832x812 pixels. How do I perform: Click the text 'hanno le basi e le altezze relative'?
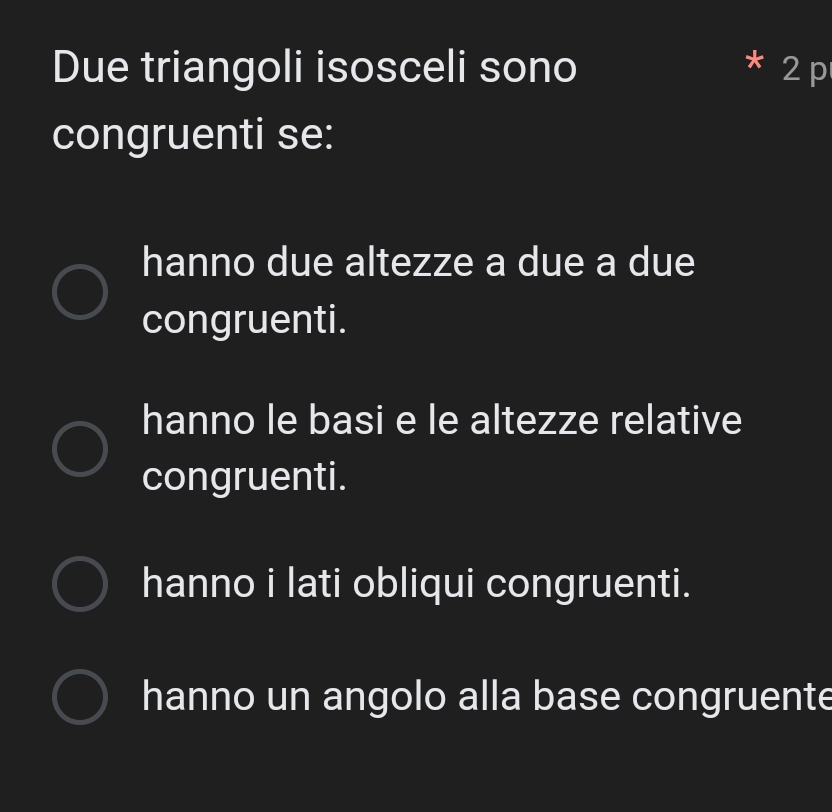[x=442, y=420]
